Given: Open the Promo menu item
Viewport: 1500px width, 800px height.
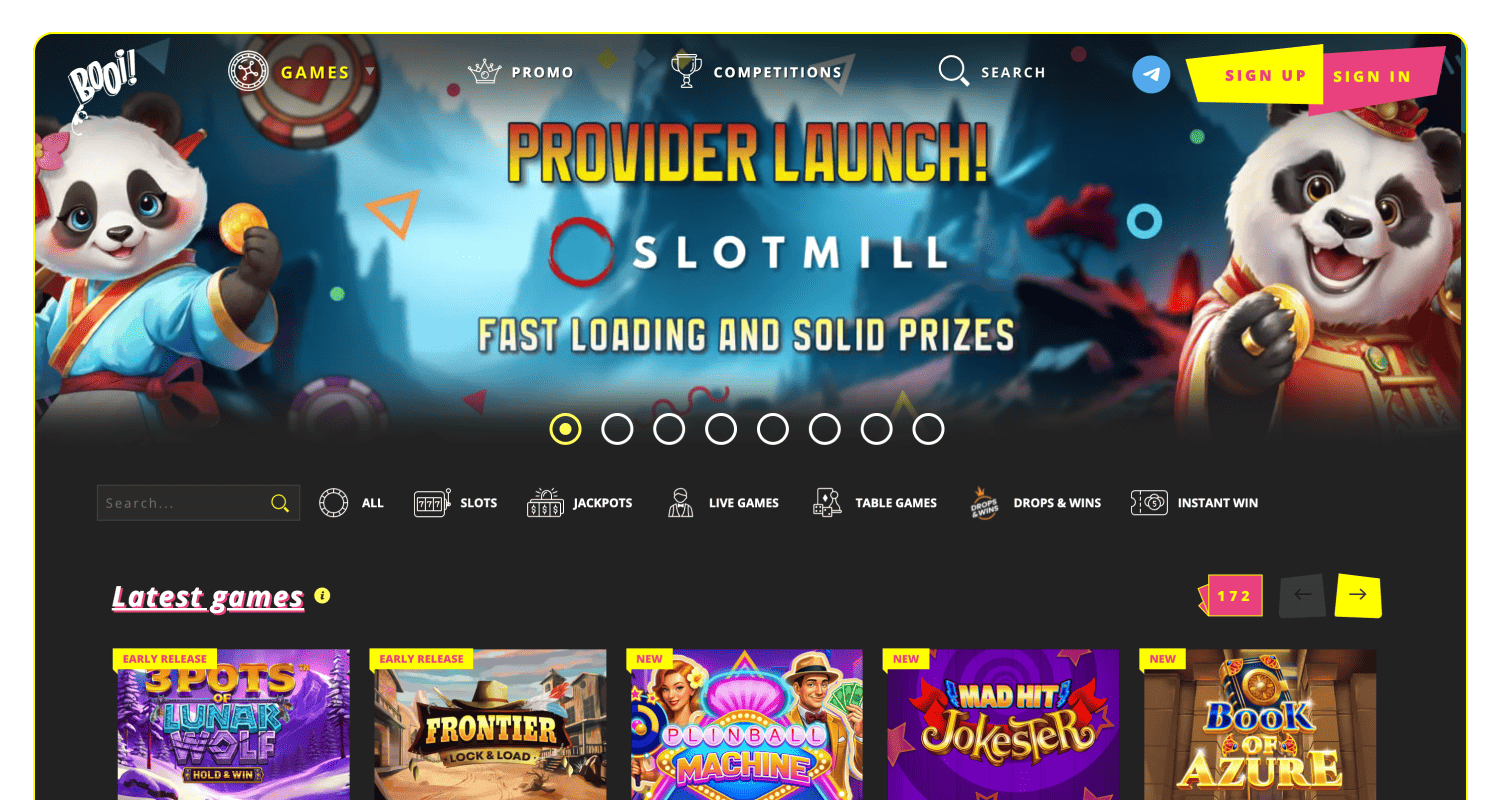Looking at the screenshot, I should 521,72.
